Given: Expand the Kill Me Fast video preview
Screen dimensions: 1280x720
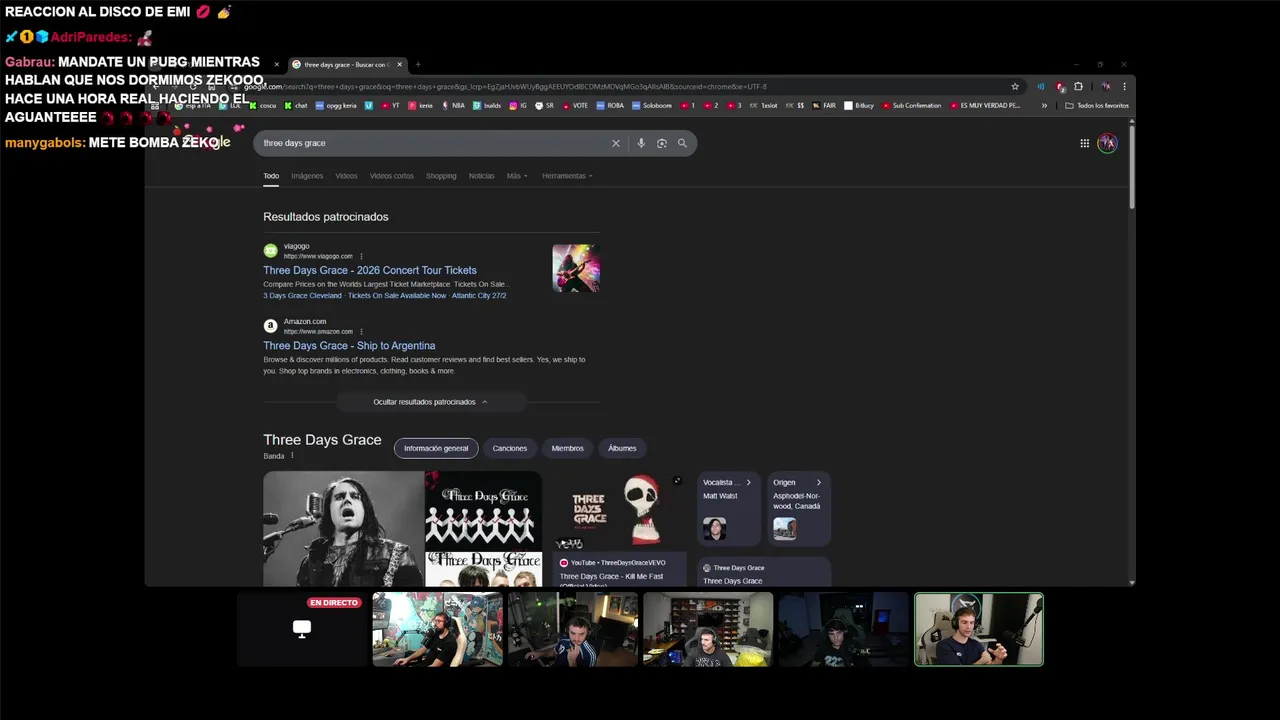Looking at the screenshot, I should (x=677, y=481).
